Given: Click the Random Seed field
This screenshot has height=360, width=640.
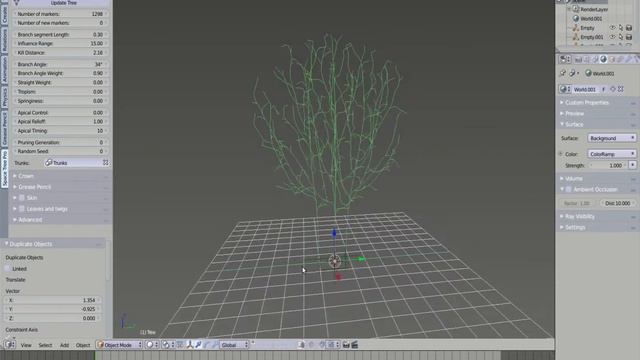Looking at the screenshot, I should (60, 151).
